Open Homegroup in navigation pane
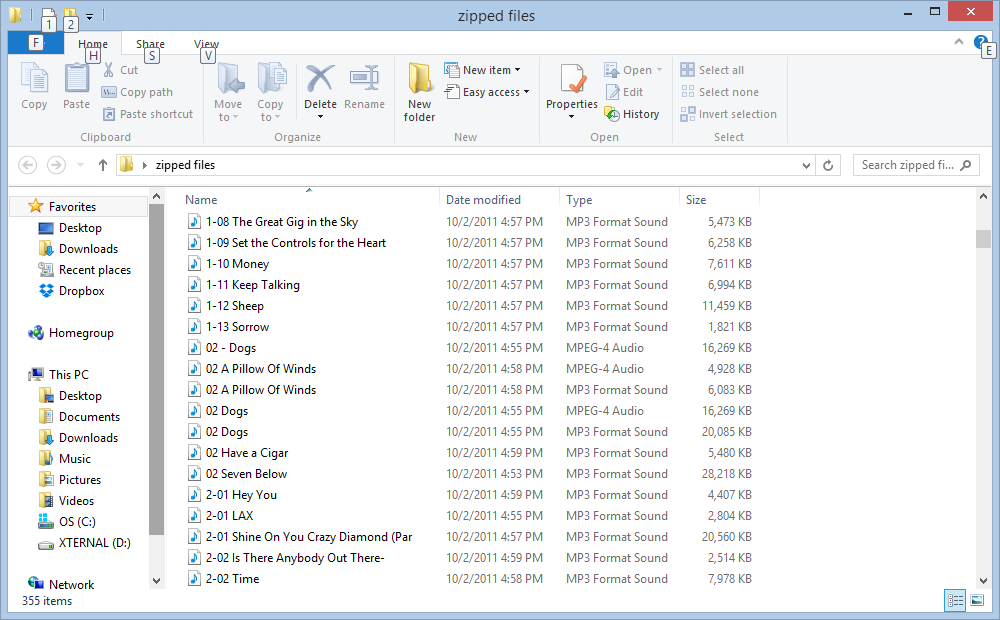 click(x=71, y=333)
